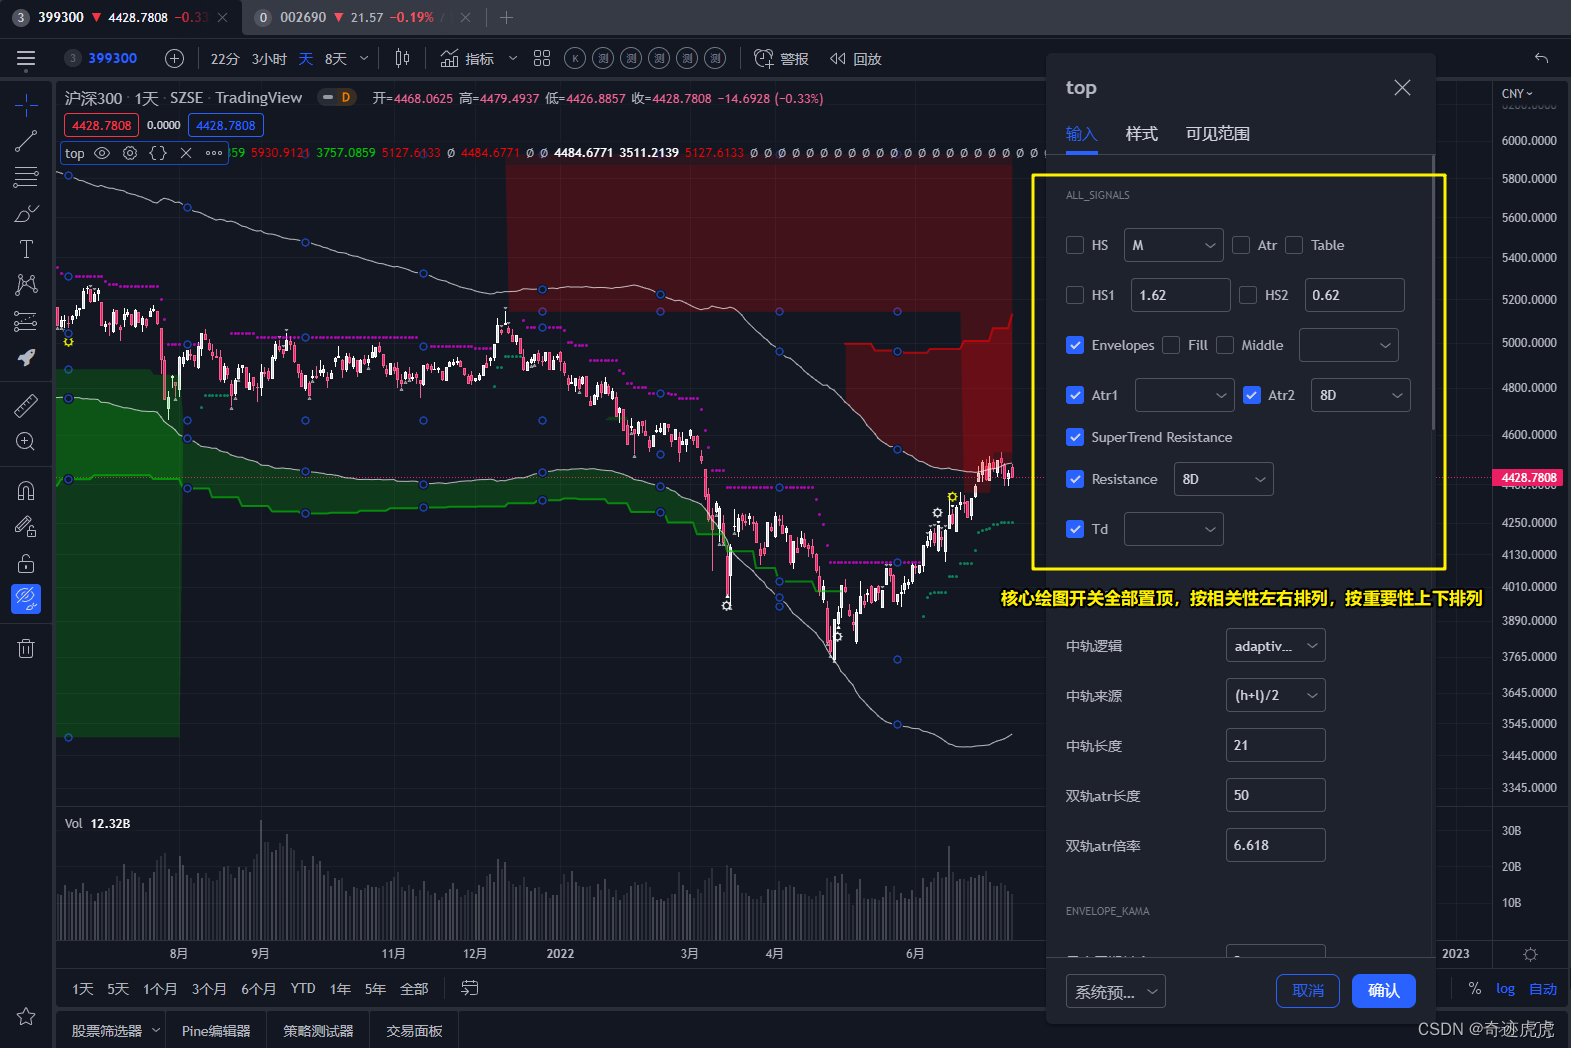This screenshot has height=1048, width=1571.
Task: Open the chart patterns tool
Action: 26,285
